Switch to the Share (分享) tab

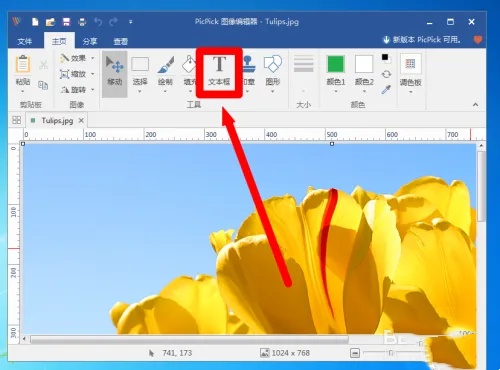(x=90, y=41)
